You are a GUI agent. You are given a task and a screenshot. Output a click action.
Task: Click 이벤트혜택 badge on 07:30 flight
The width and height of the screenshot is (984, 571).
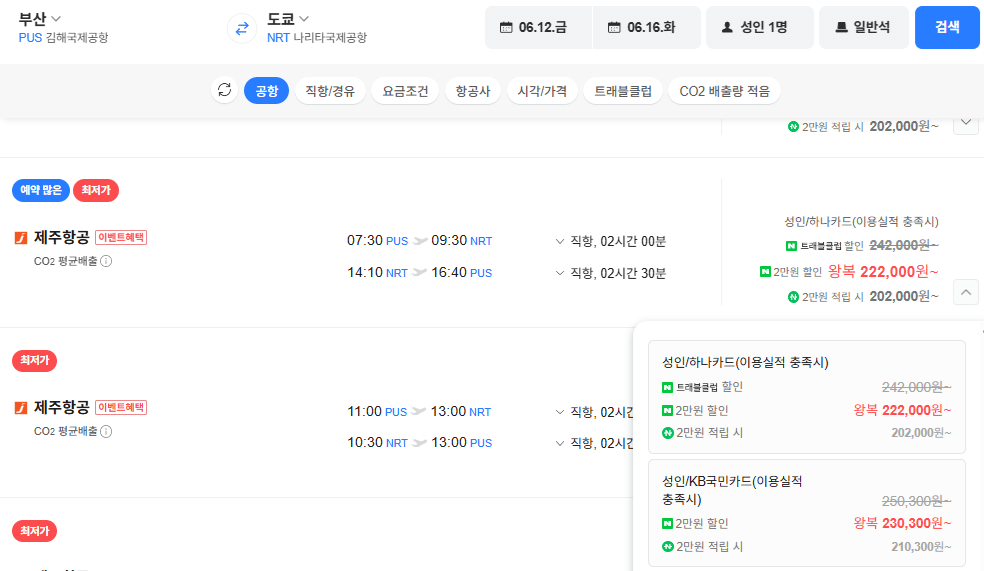(x=121, y=238)
